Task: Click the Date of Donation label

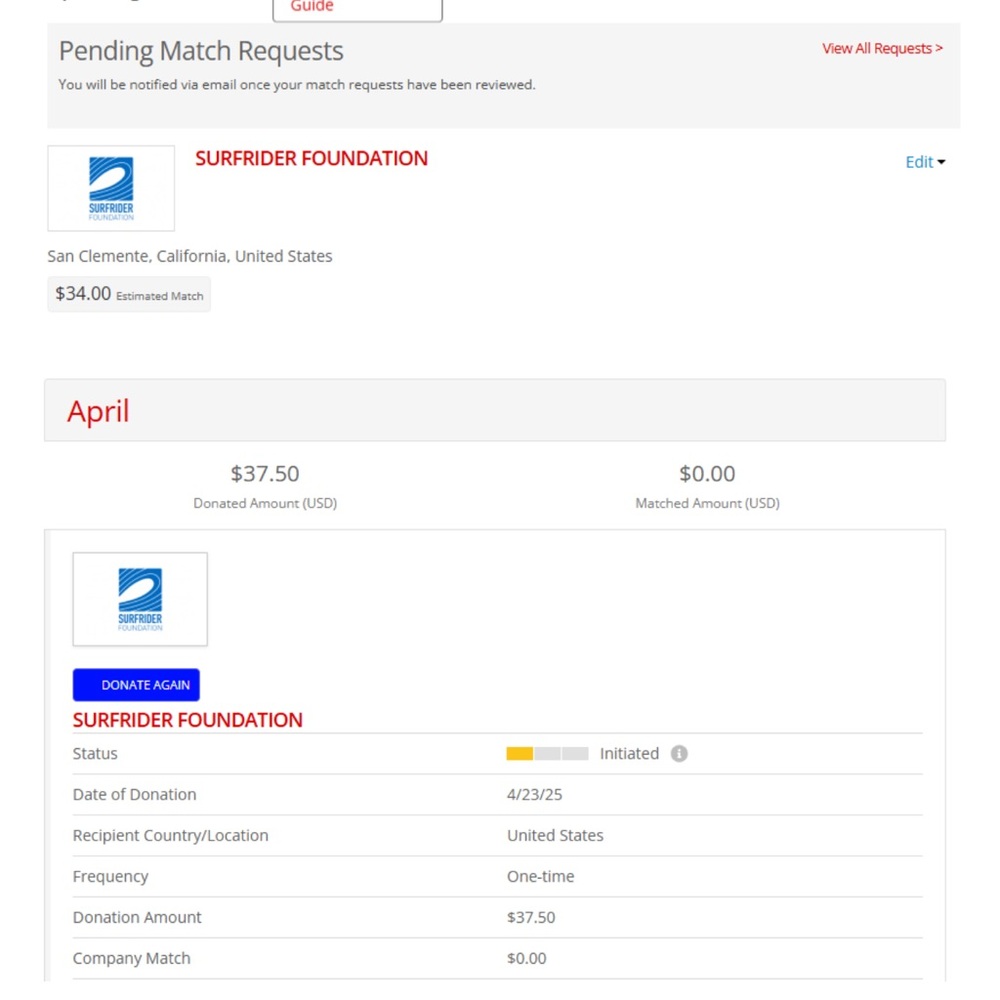Action: point(135,795)
